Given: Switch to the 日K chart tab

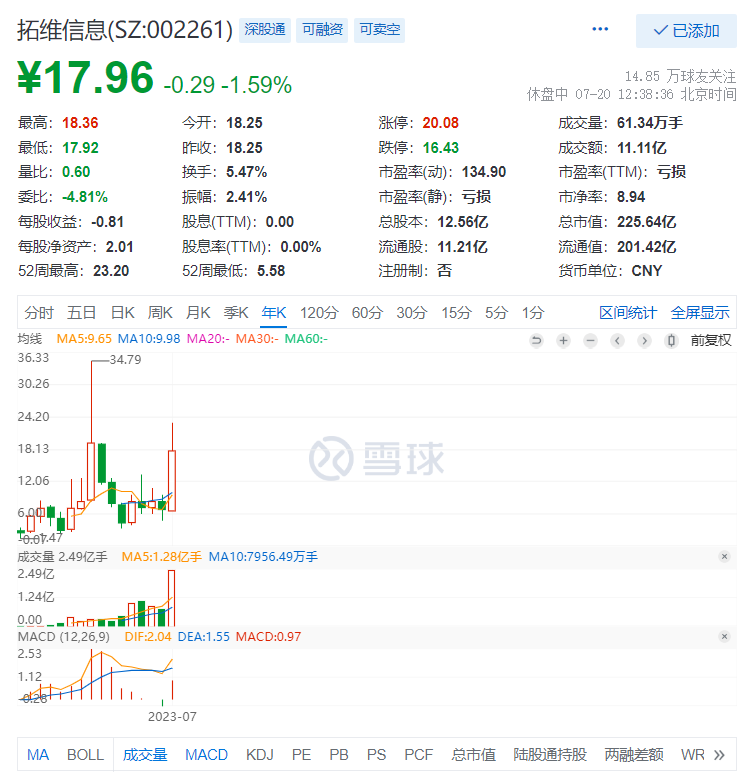Looking at the screenshot, I should click(x=122, y=313).
